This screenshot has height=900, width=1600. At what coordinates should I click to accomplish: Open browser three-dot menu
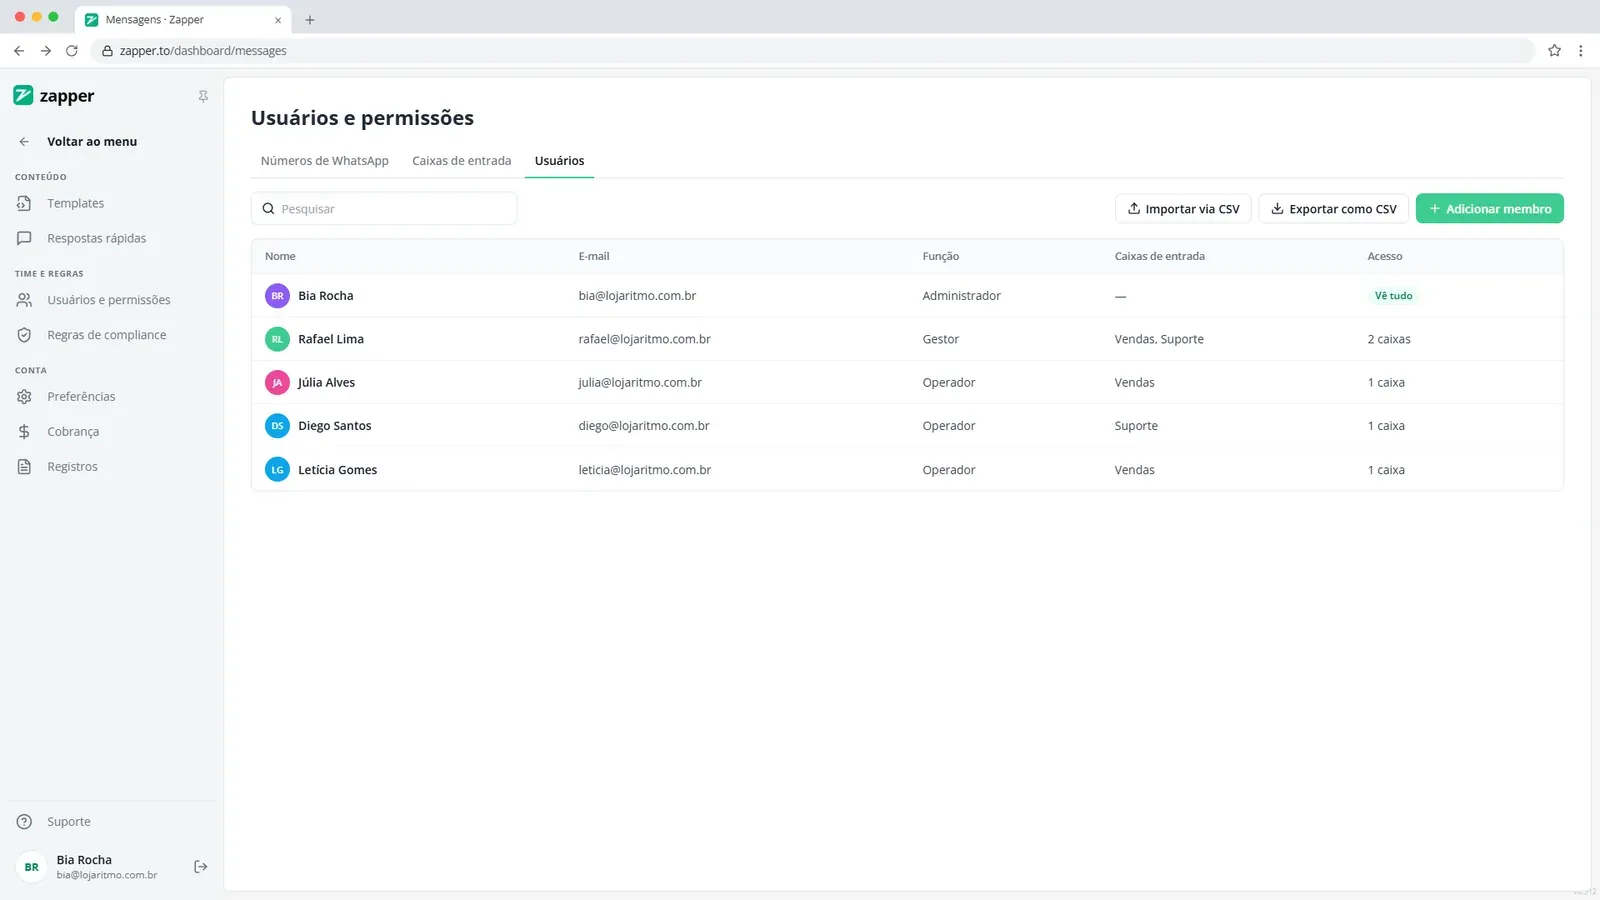click(x=1581, y=51)
